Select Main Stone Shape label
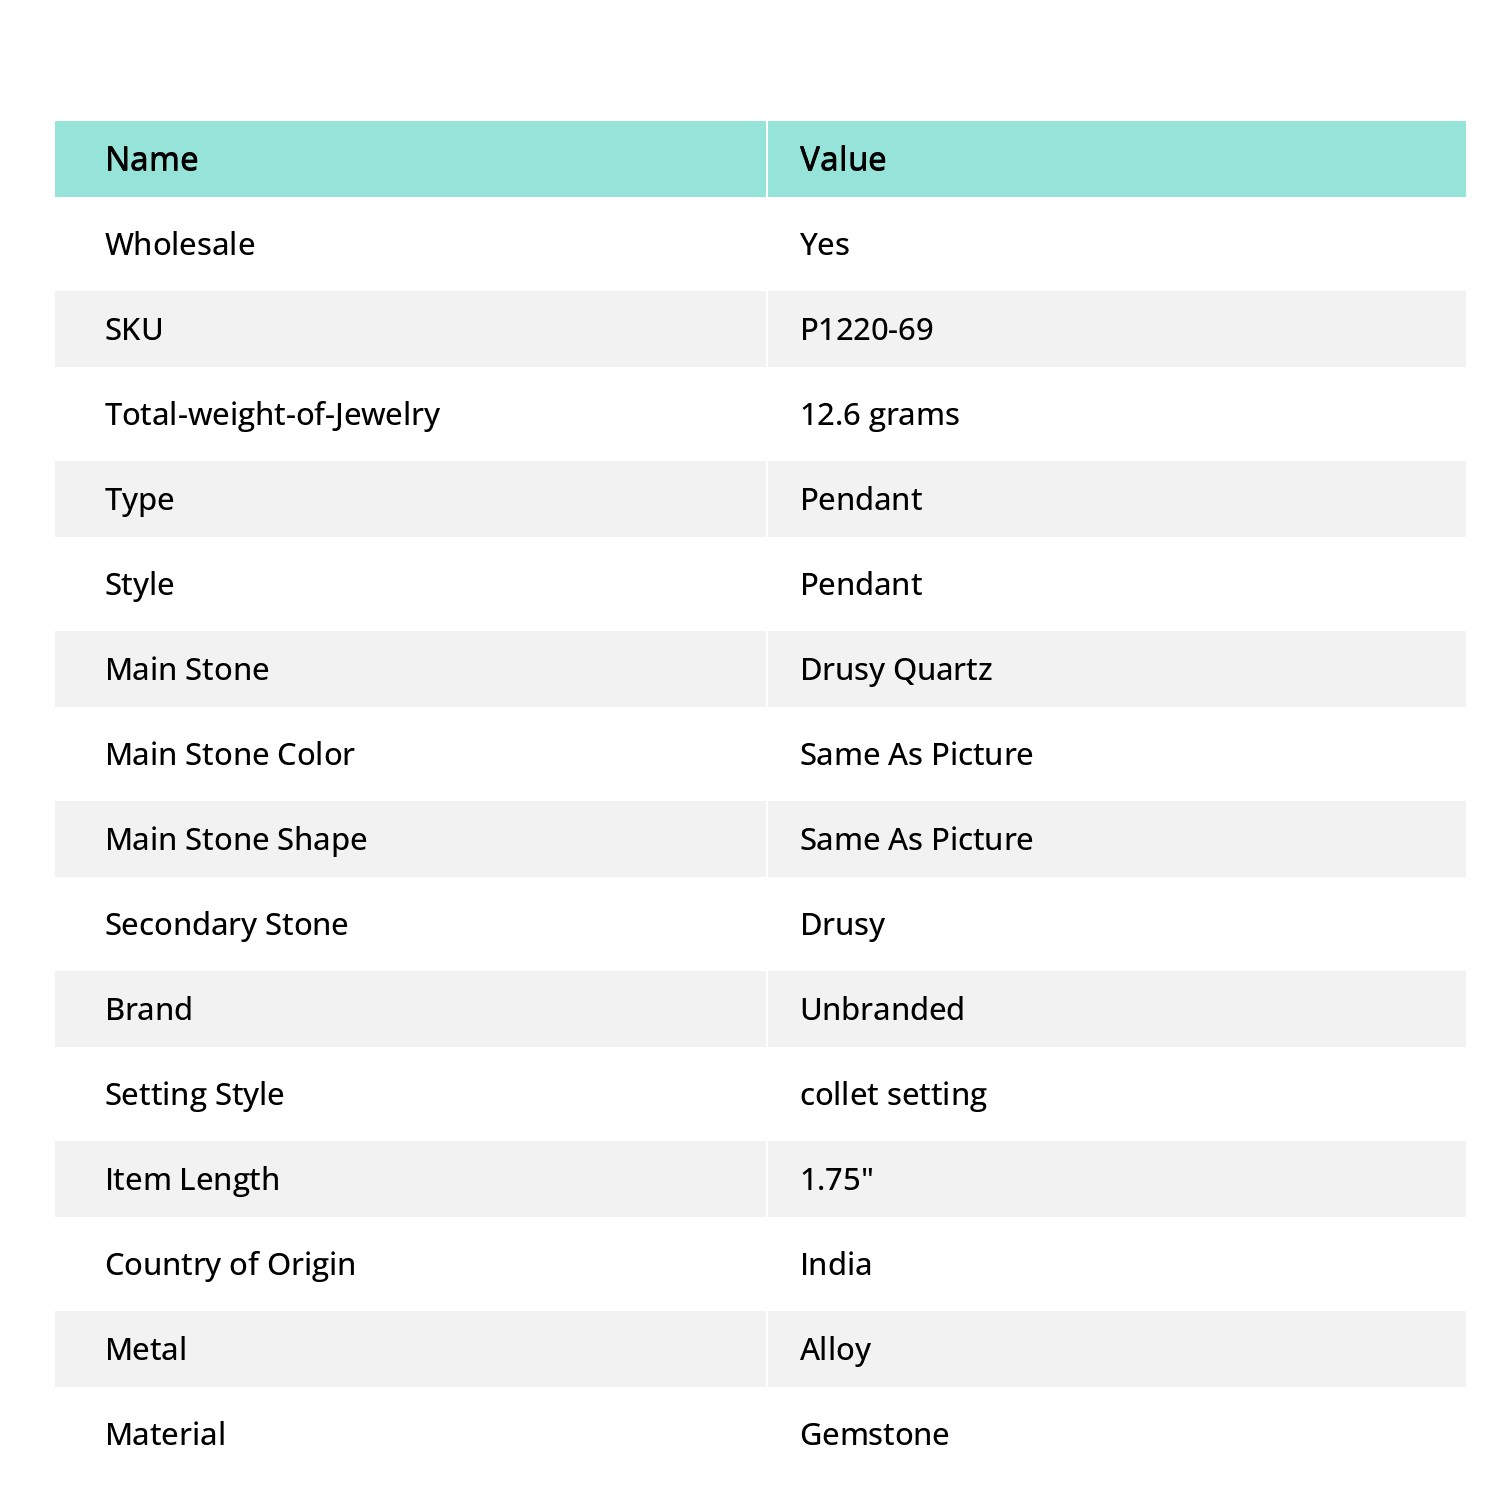The image size is (1500, 1500). tap(236, 839)
